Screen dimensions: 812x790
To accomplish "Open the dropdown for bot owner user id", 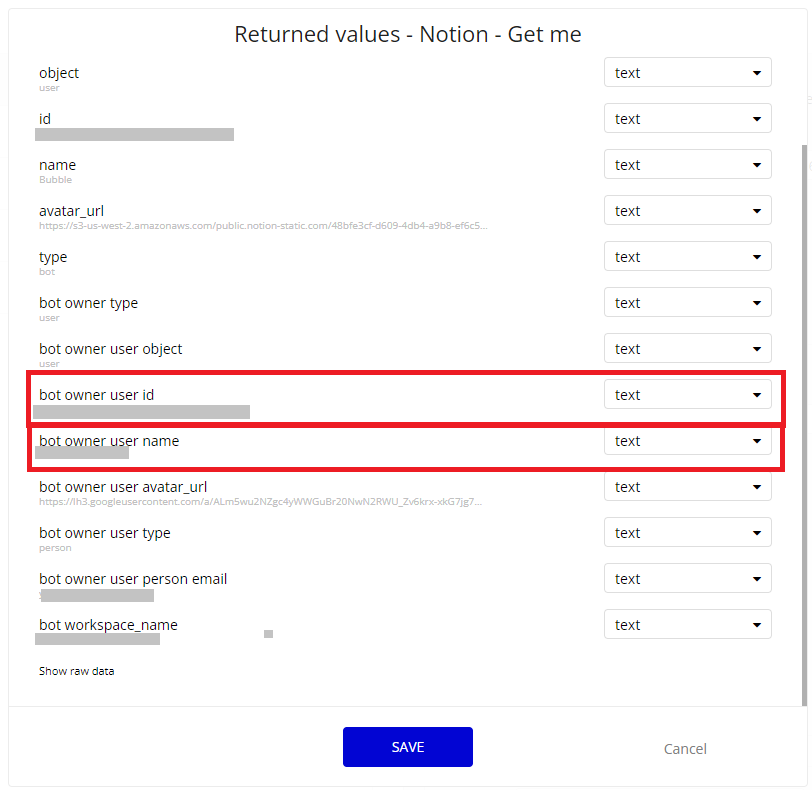I will (x=687, y=394).
